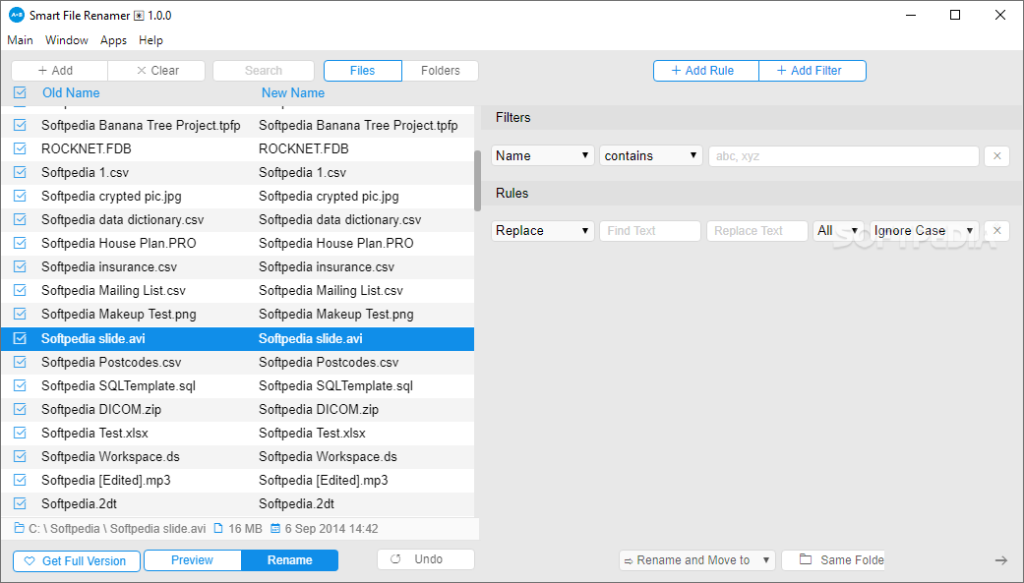
Task: Open the Apps menu
Action: (x=113, y=40)
